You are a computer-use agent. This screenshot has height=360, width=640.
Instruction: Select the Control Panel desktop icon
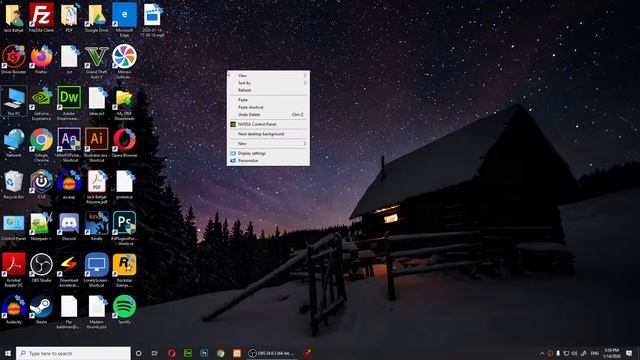[x=14, y=226]
